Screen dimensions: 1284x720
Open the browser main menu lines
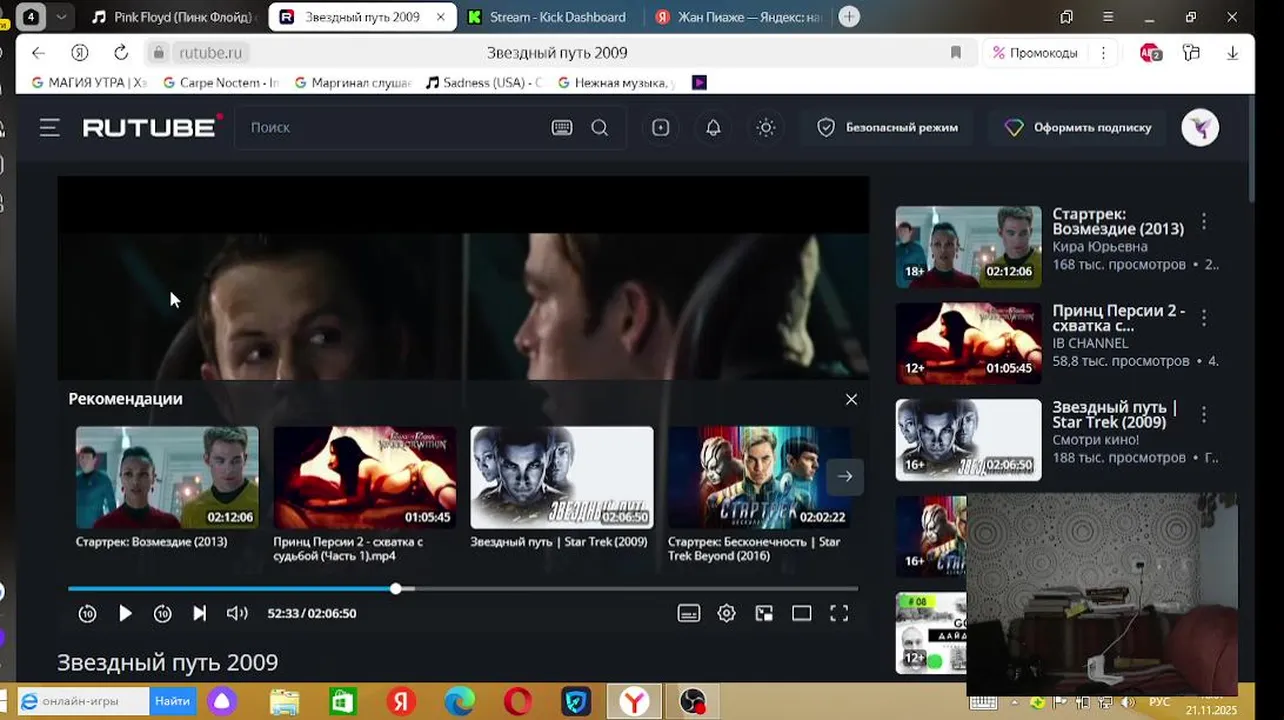pos(1107,17)
